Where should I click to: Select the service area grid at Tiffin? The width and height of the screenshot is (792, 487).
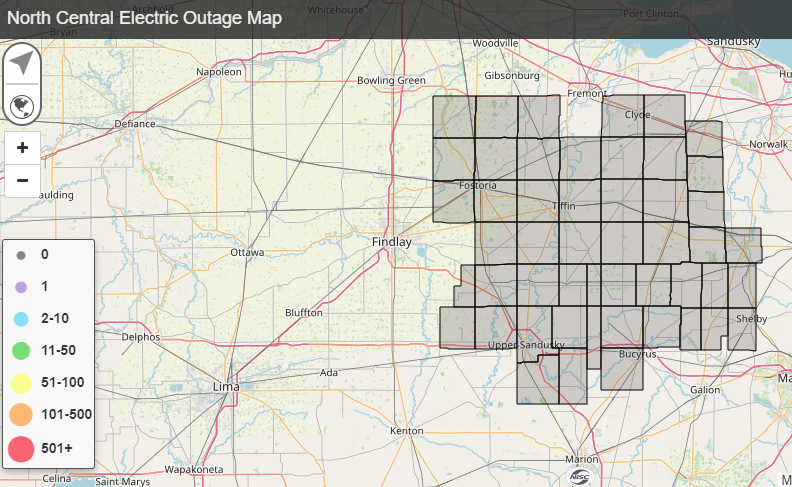coord(564,206)
